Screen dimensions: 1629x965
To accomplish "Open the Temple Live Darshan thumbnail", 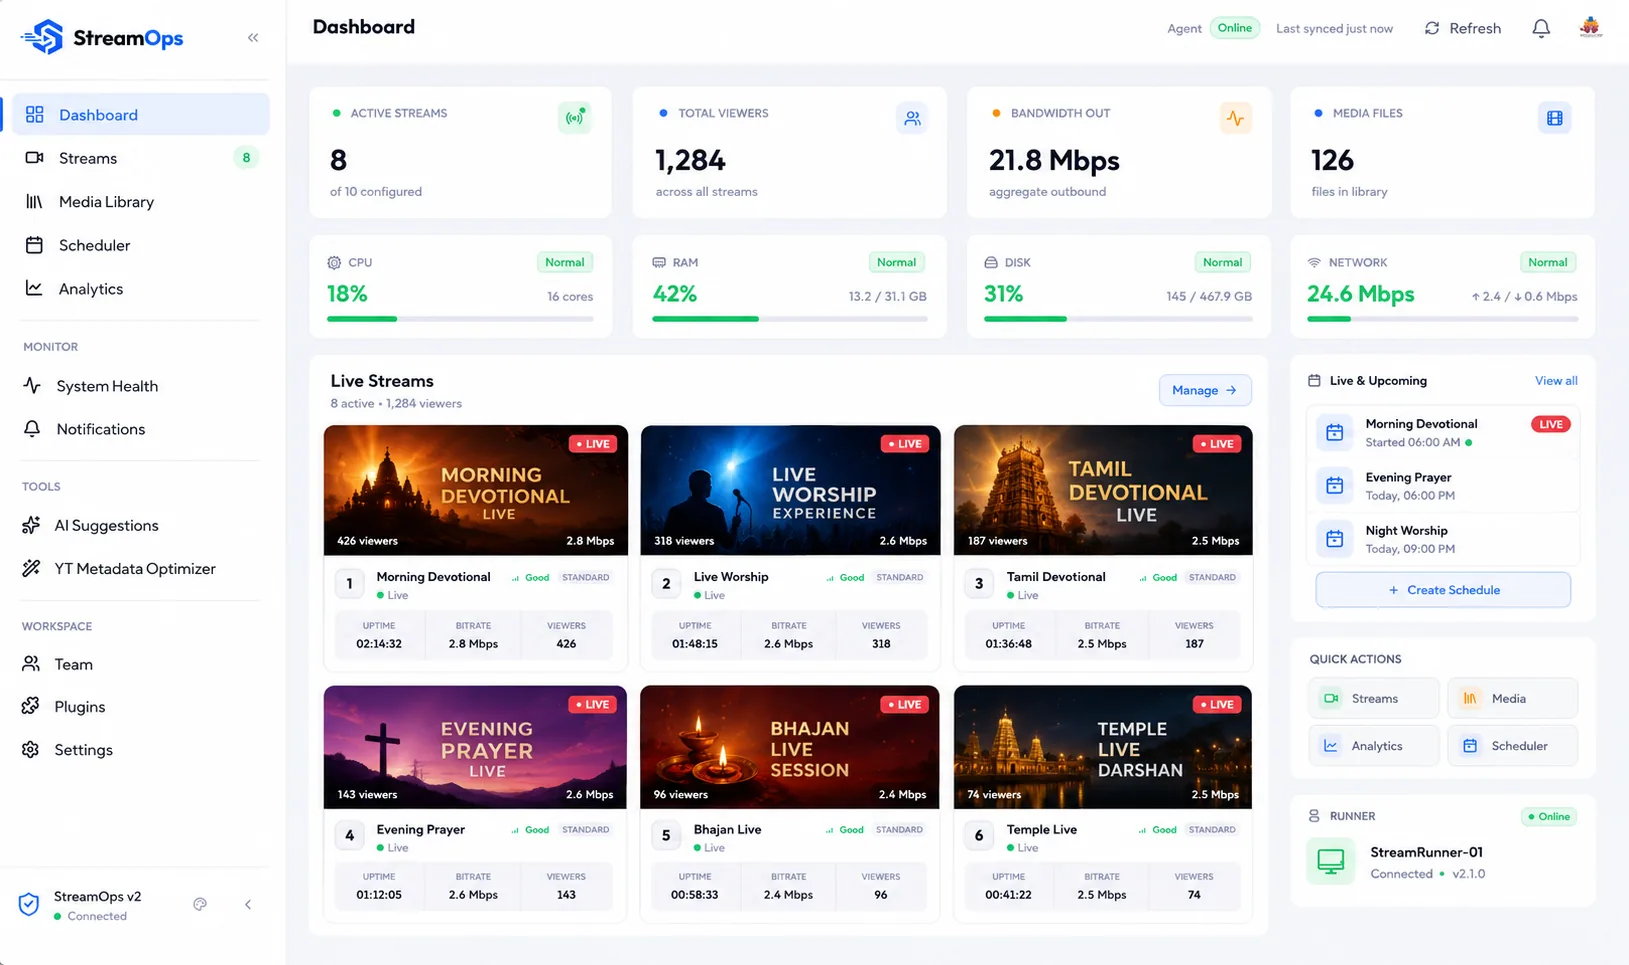I will click(x=1103, y=747).
